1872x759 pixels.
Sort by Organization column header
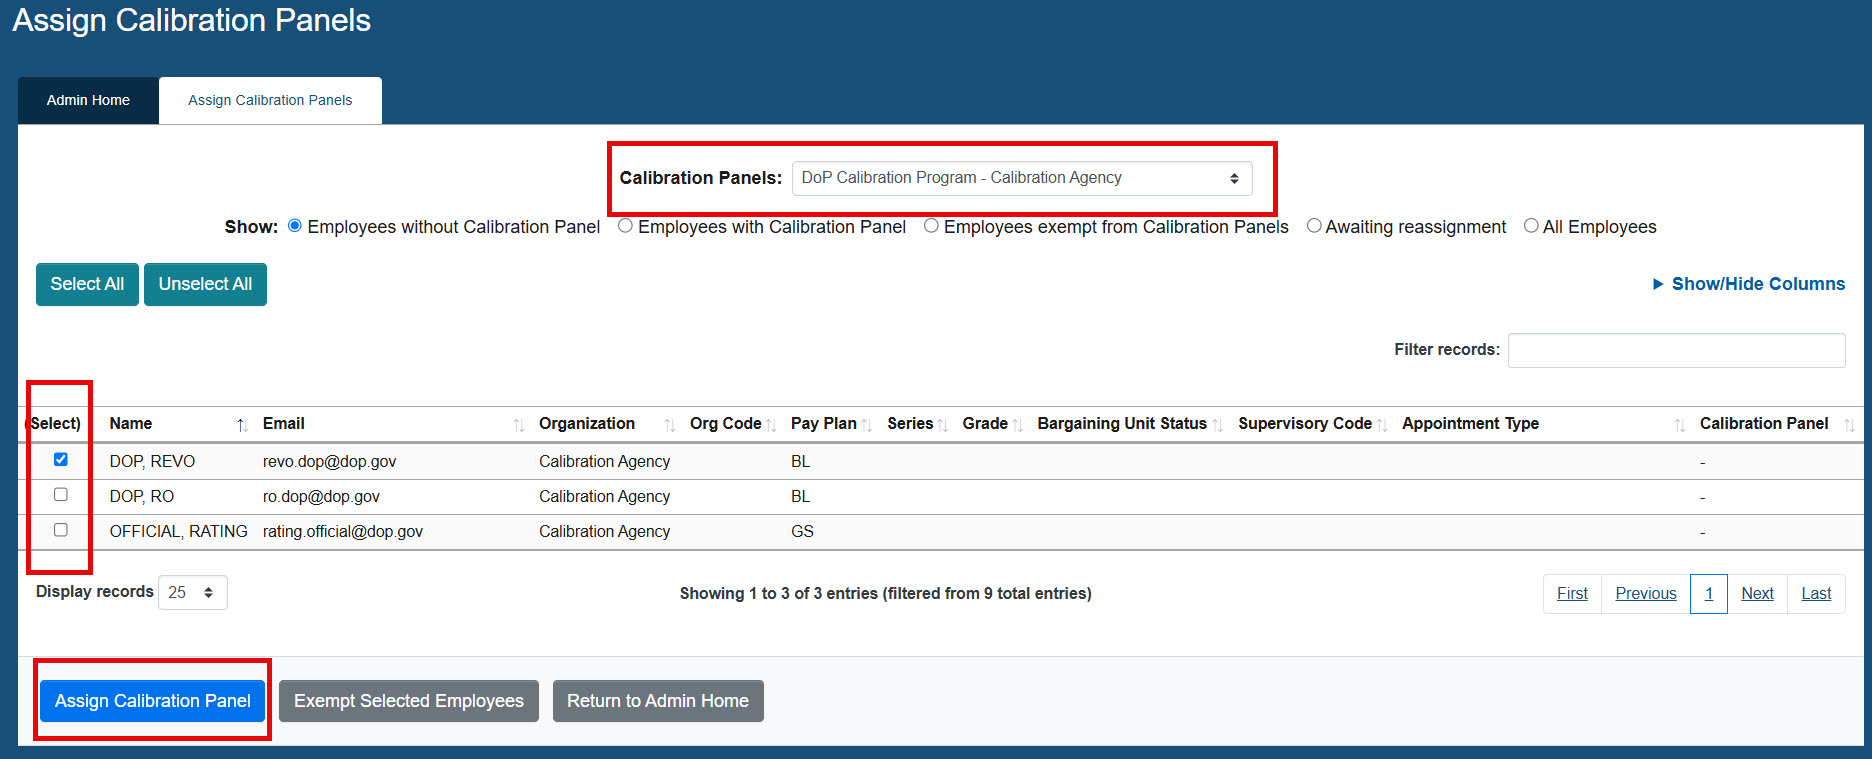[606, 424]
